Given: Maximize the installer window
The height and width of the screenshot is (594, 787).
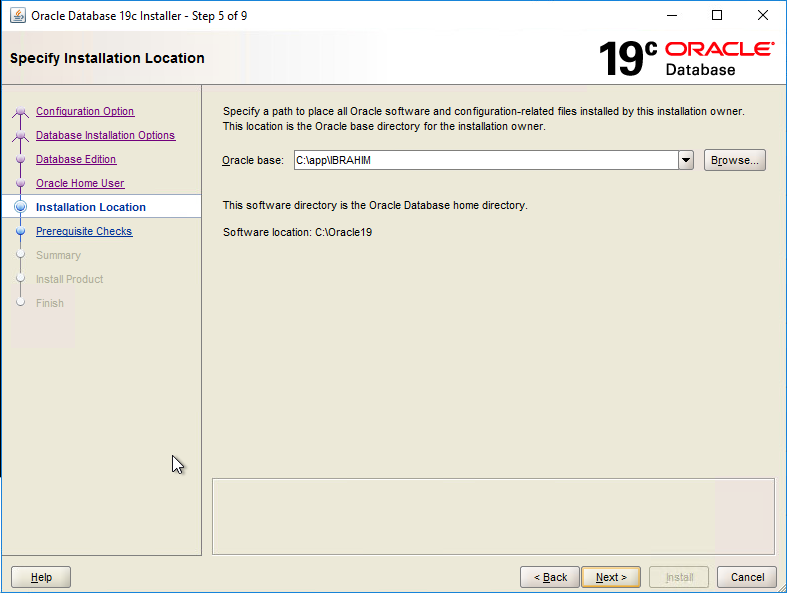Looking at the screenshot, I should tap(717, 16).
